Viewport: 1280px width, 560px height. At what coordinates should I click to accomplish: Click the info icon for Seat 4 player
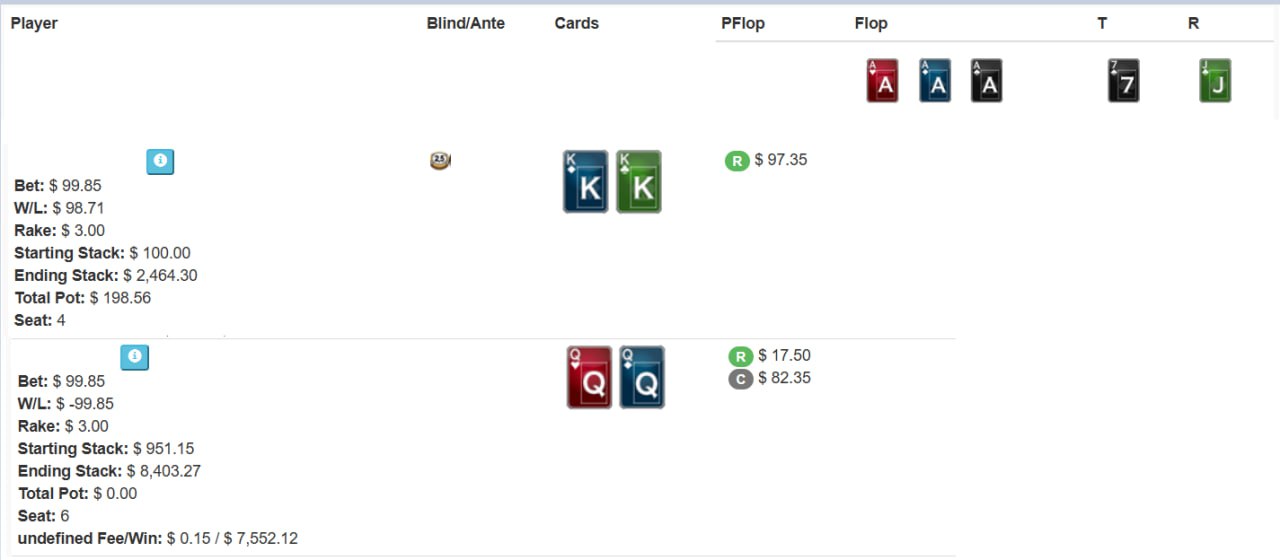coord(160,161)
